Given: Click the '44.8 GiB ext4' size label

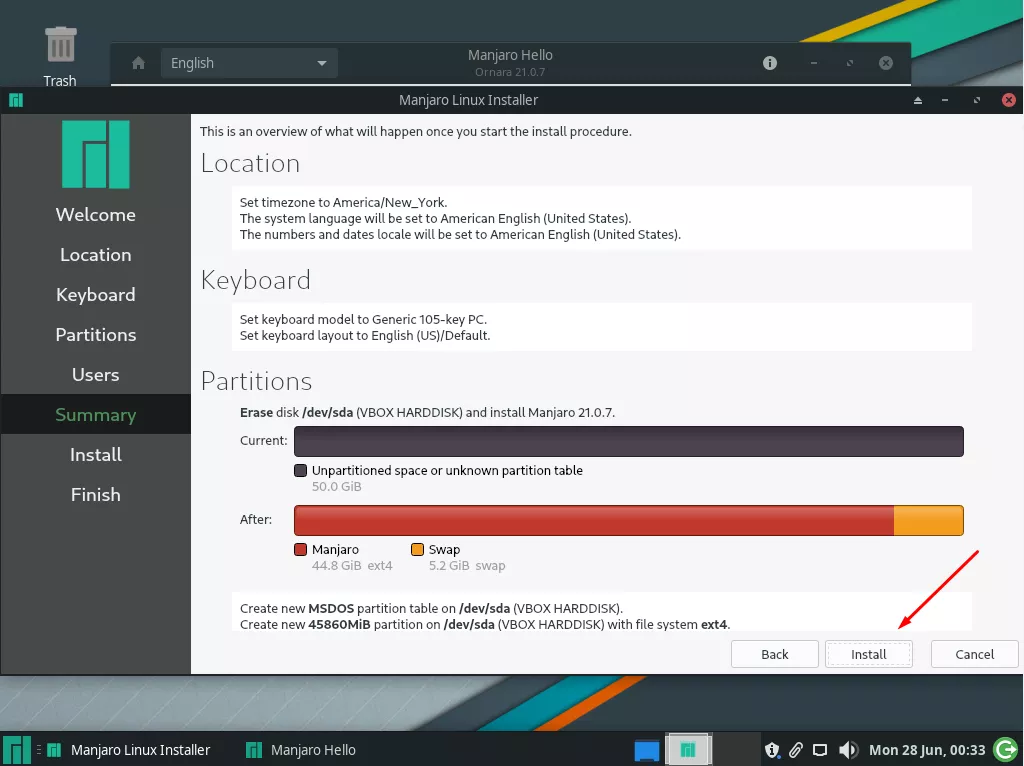Looking at the screenshot, I should click(x=352, y=566).
